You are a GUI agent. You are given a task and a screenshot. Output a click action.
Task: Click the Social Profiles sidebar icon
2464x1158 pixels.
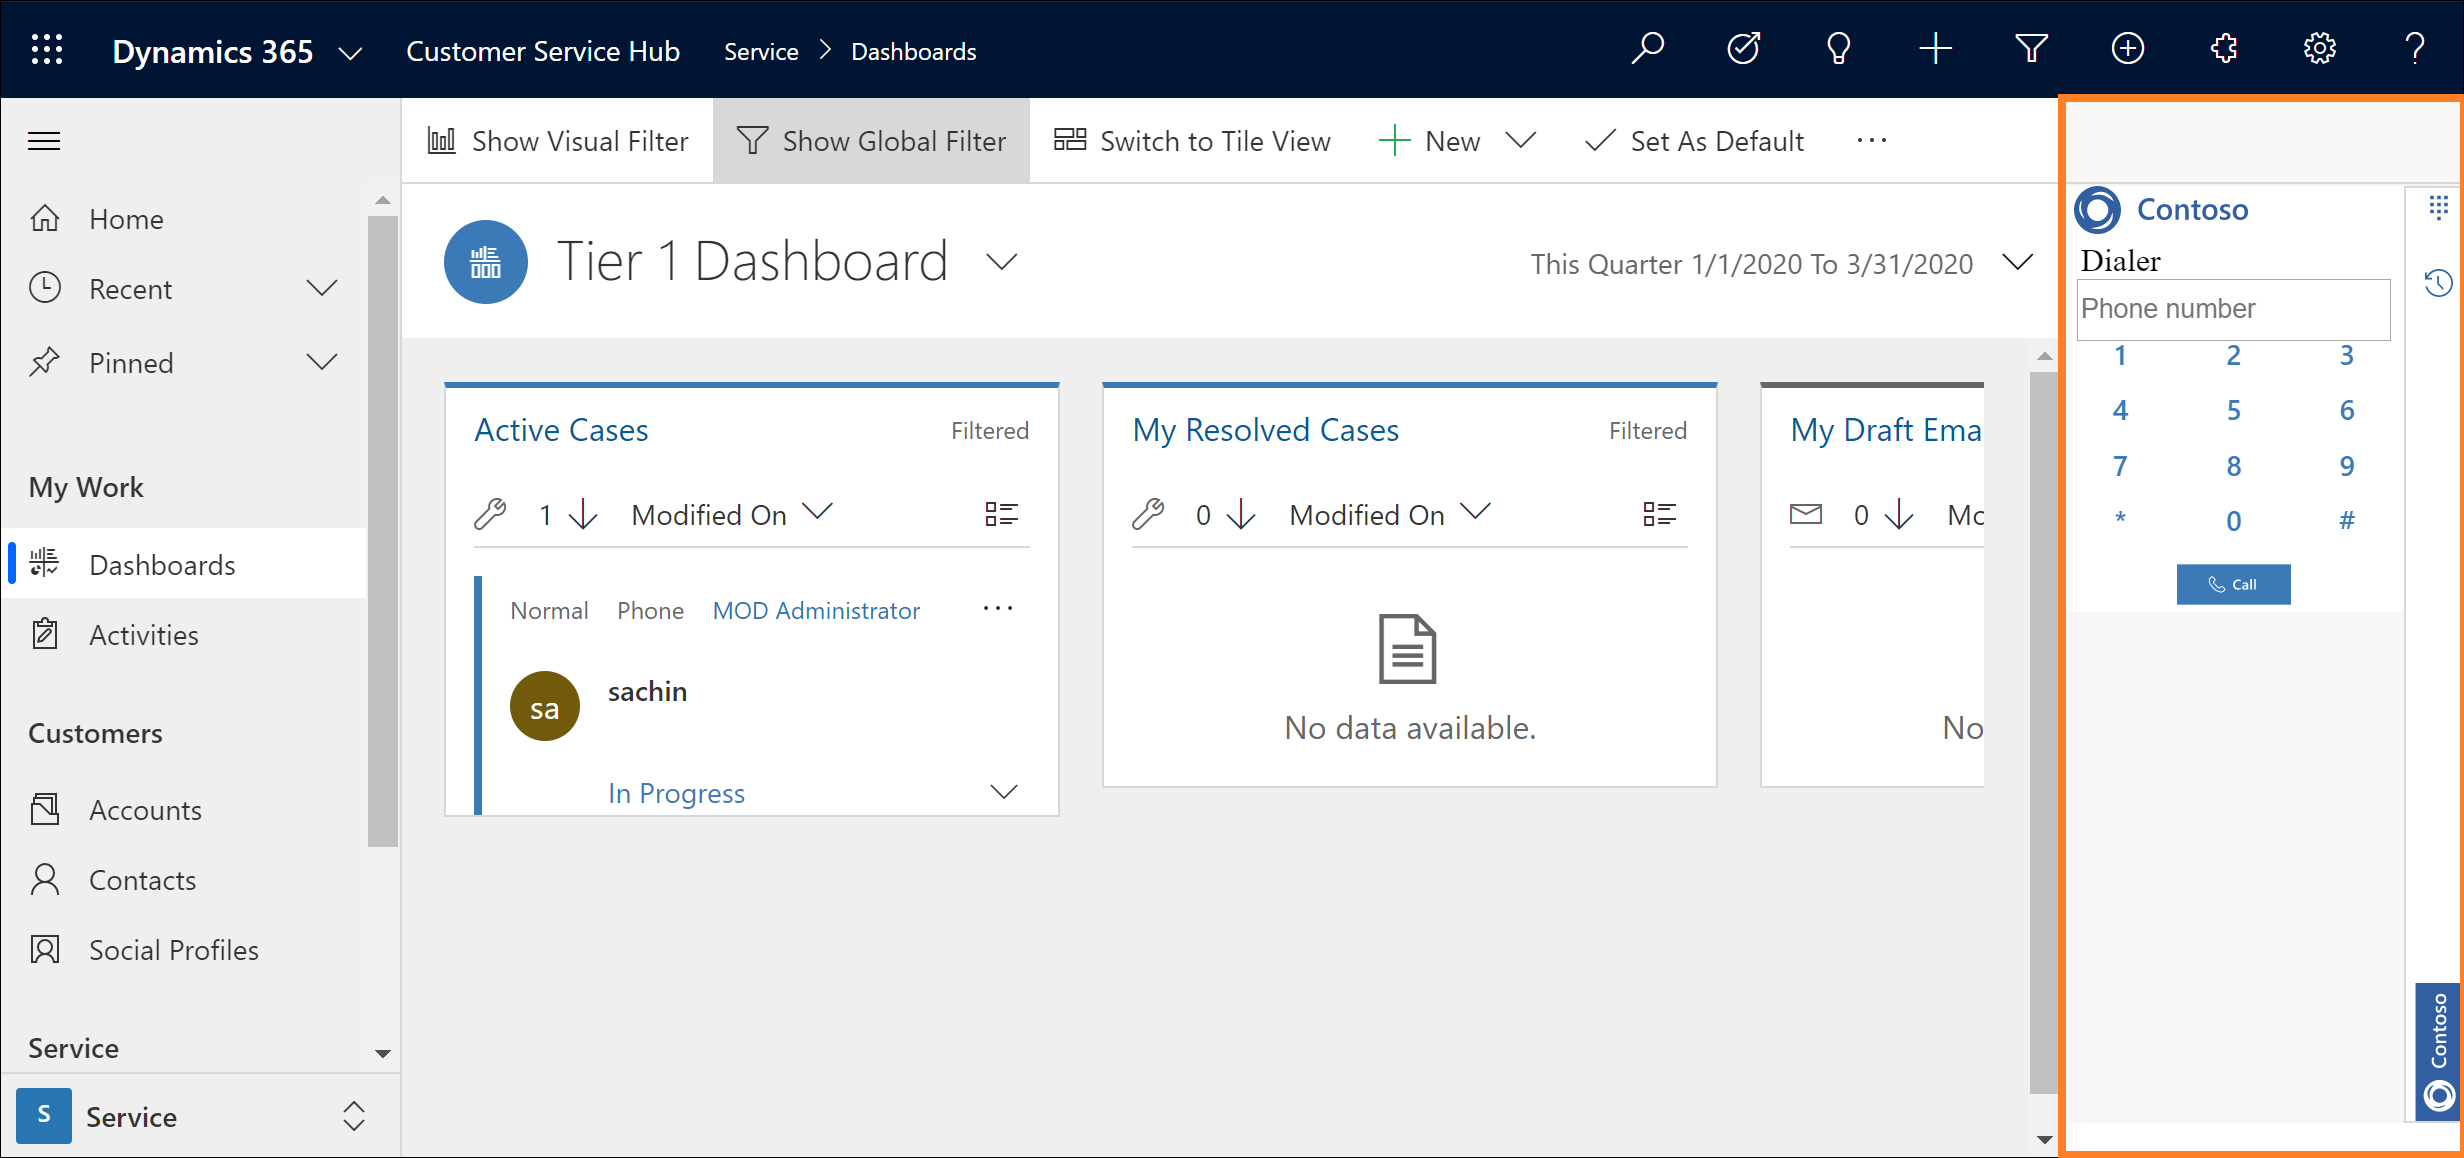(44, 949)
